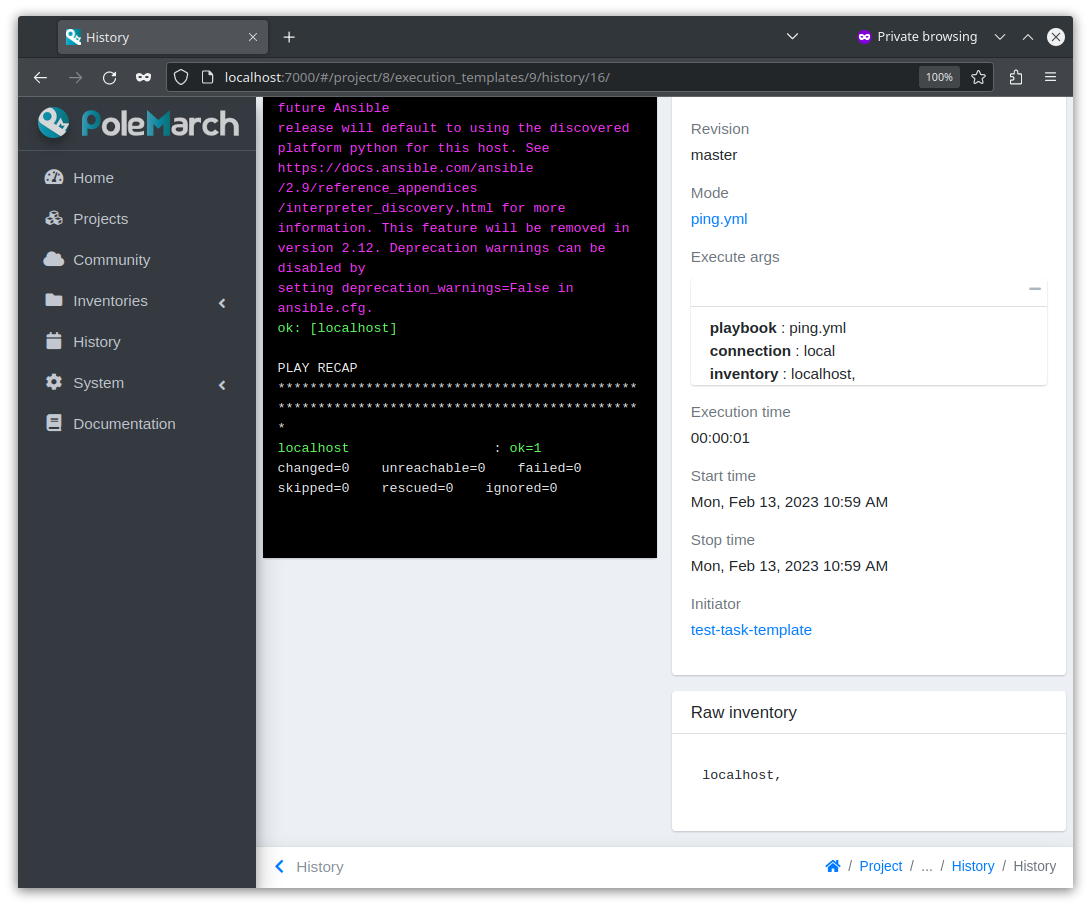Click the Home dashboard icon in sidebar
The height and width of the screenshot is (908, 1091).
(x=54, y=177)
